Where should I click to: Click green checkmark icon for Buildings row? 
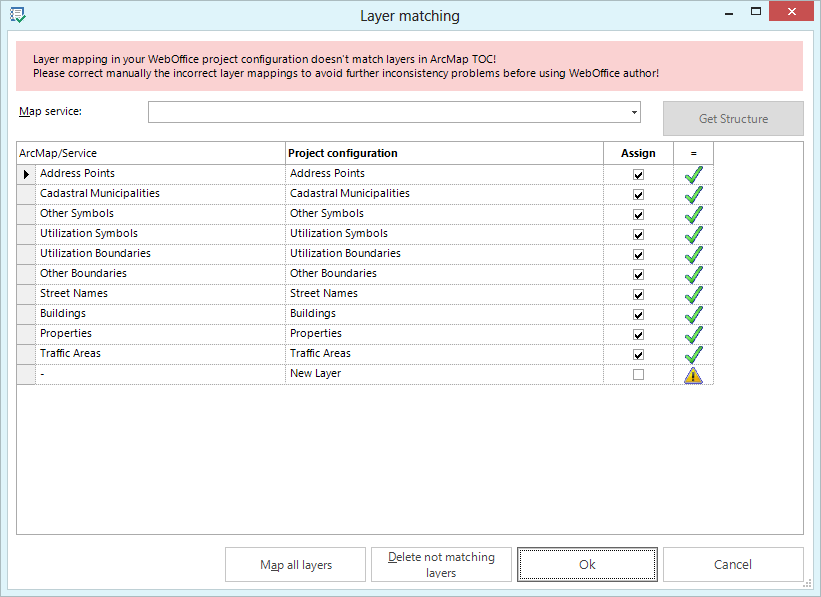(693, 314)
